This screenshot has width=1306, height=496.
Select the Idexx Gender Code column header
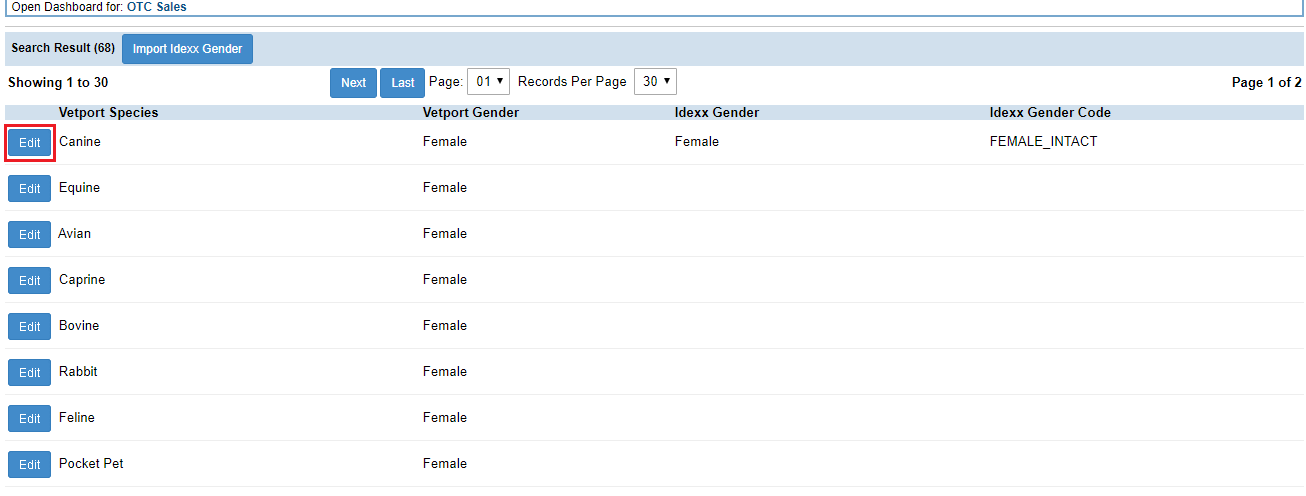coord(1050,113)
